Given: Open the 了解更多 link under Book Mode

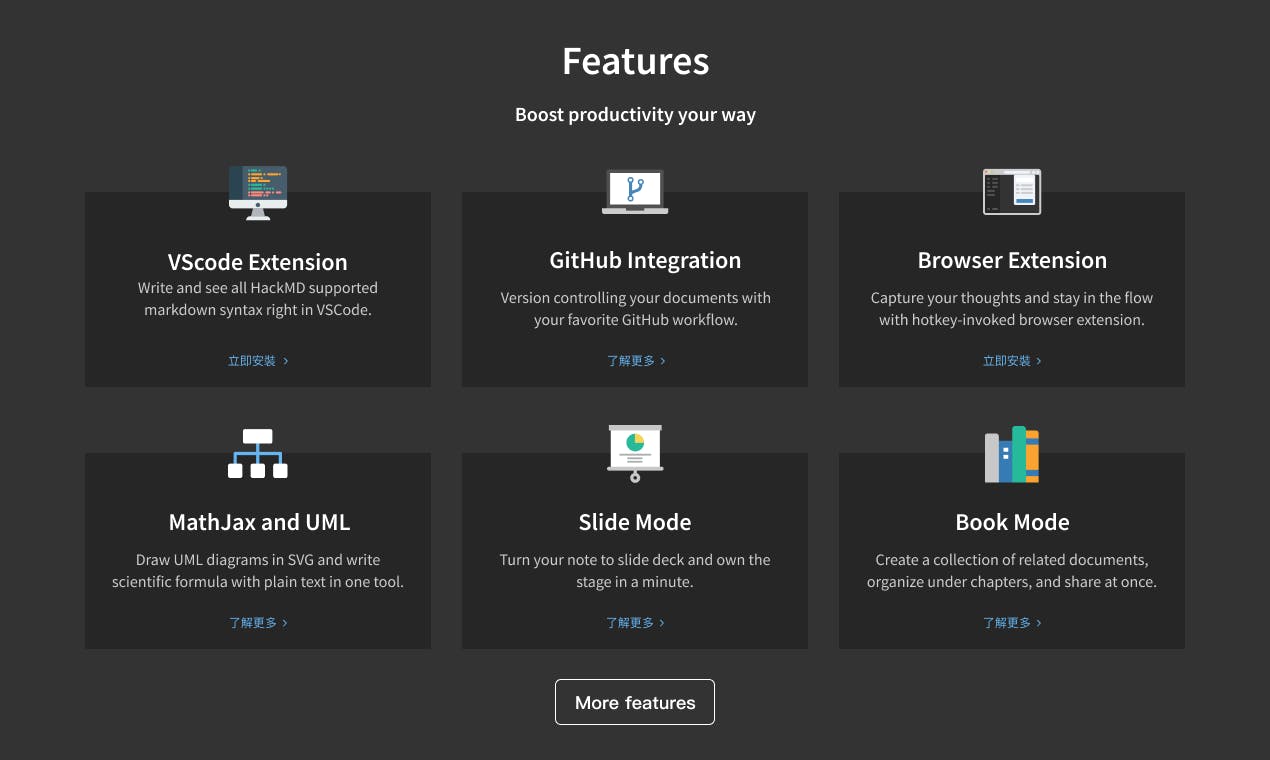Looking at the screenshot, I should click(1012, 623).
